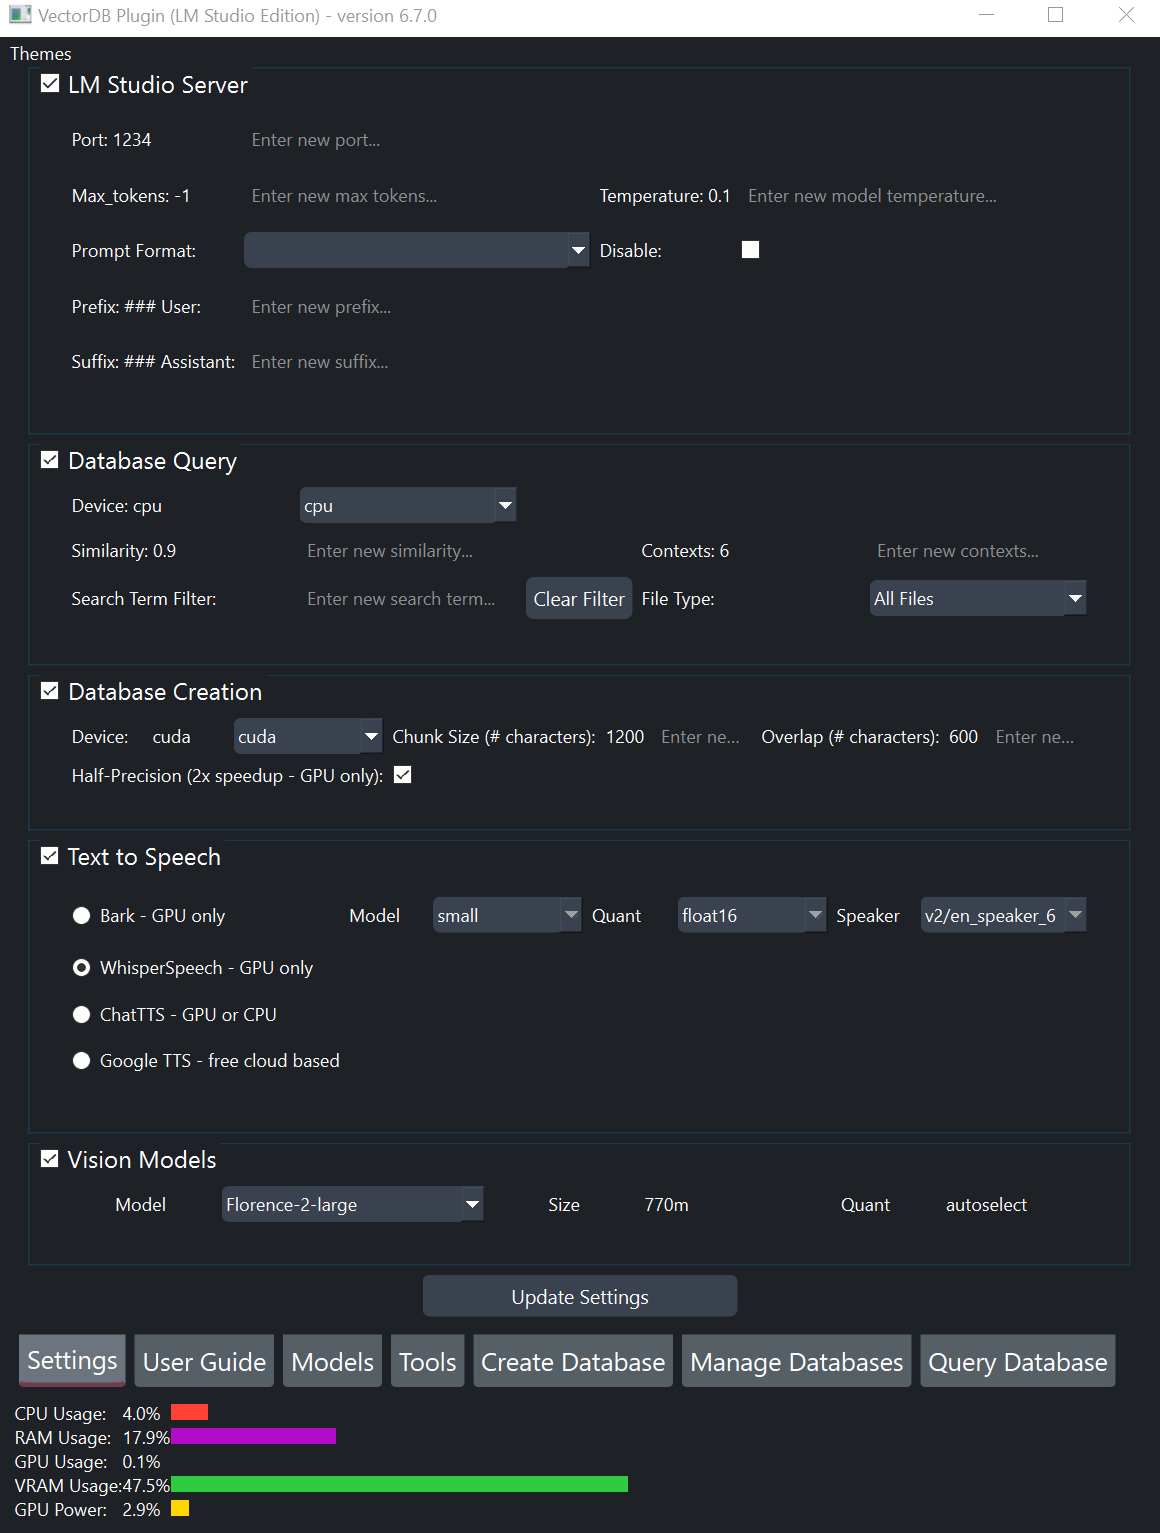Uncheck Half-Precision 2x speedup option

(402, 774)
